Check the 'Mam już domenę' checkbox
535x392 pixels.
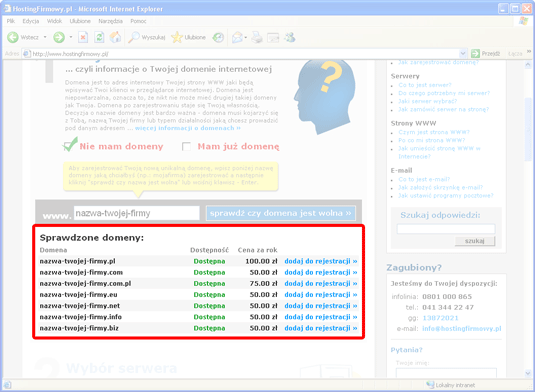186,146
